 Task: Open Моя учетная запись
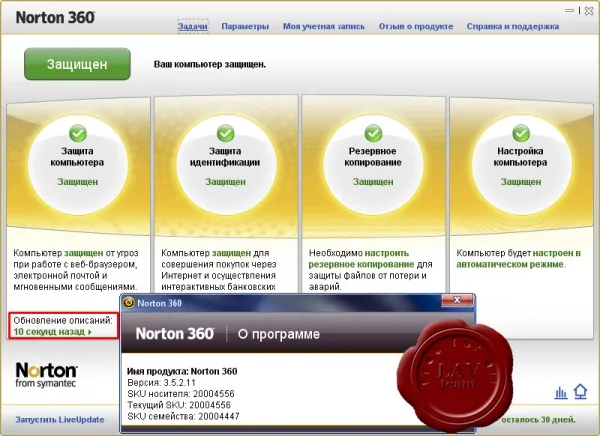click(324, 26)
